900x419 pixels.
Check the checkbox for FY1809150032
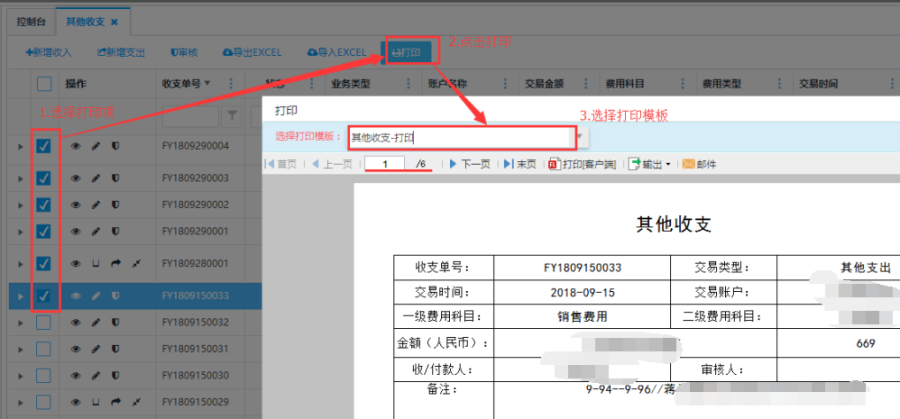pyautogui.click(x=44, y=322)
